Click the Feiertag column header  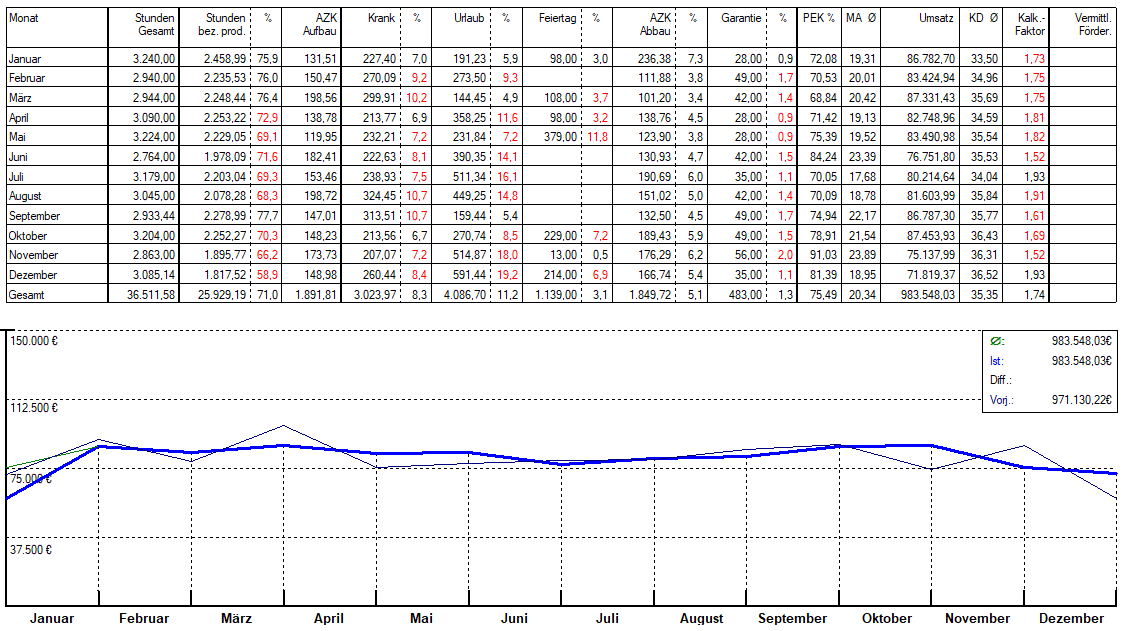[x=557, y=18]
